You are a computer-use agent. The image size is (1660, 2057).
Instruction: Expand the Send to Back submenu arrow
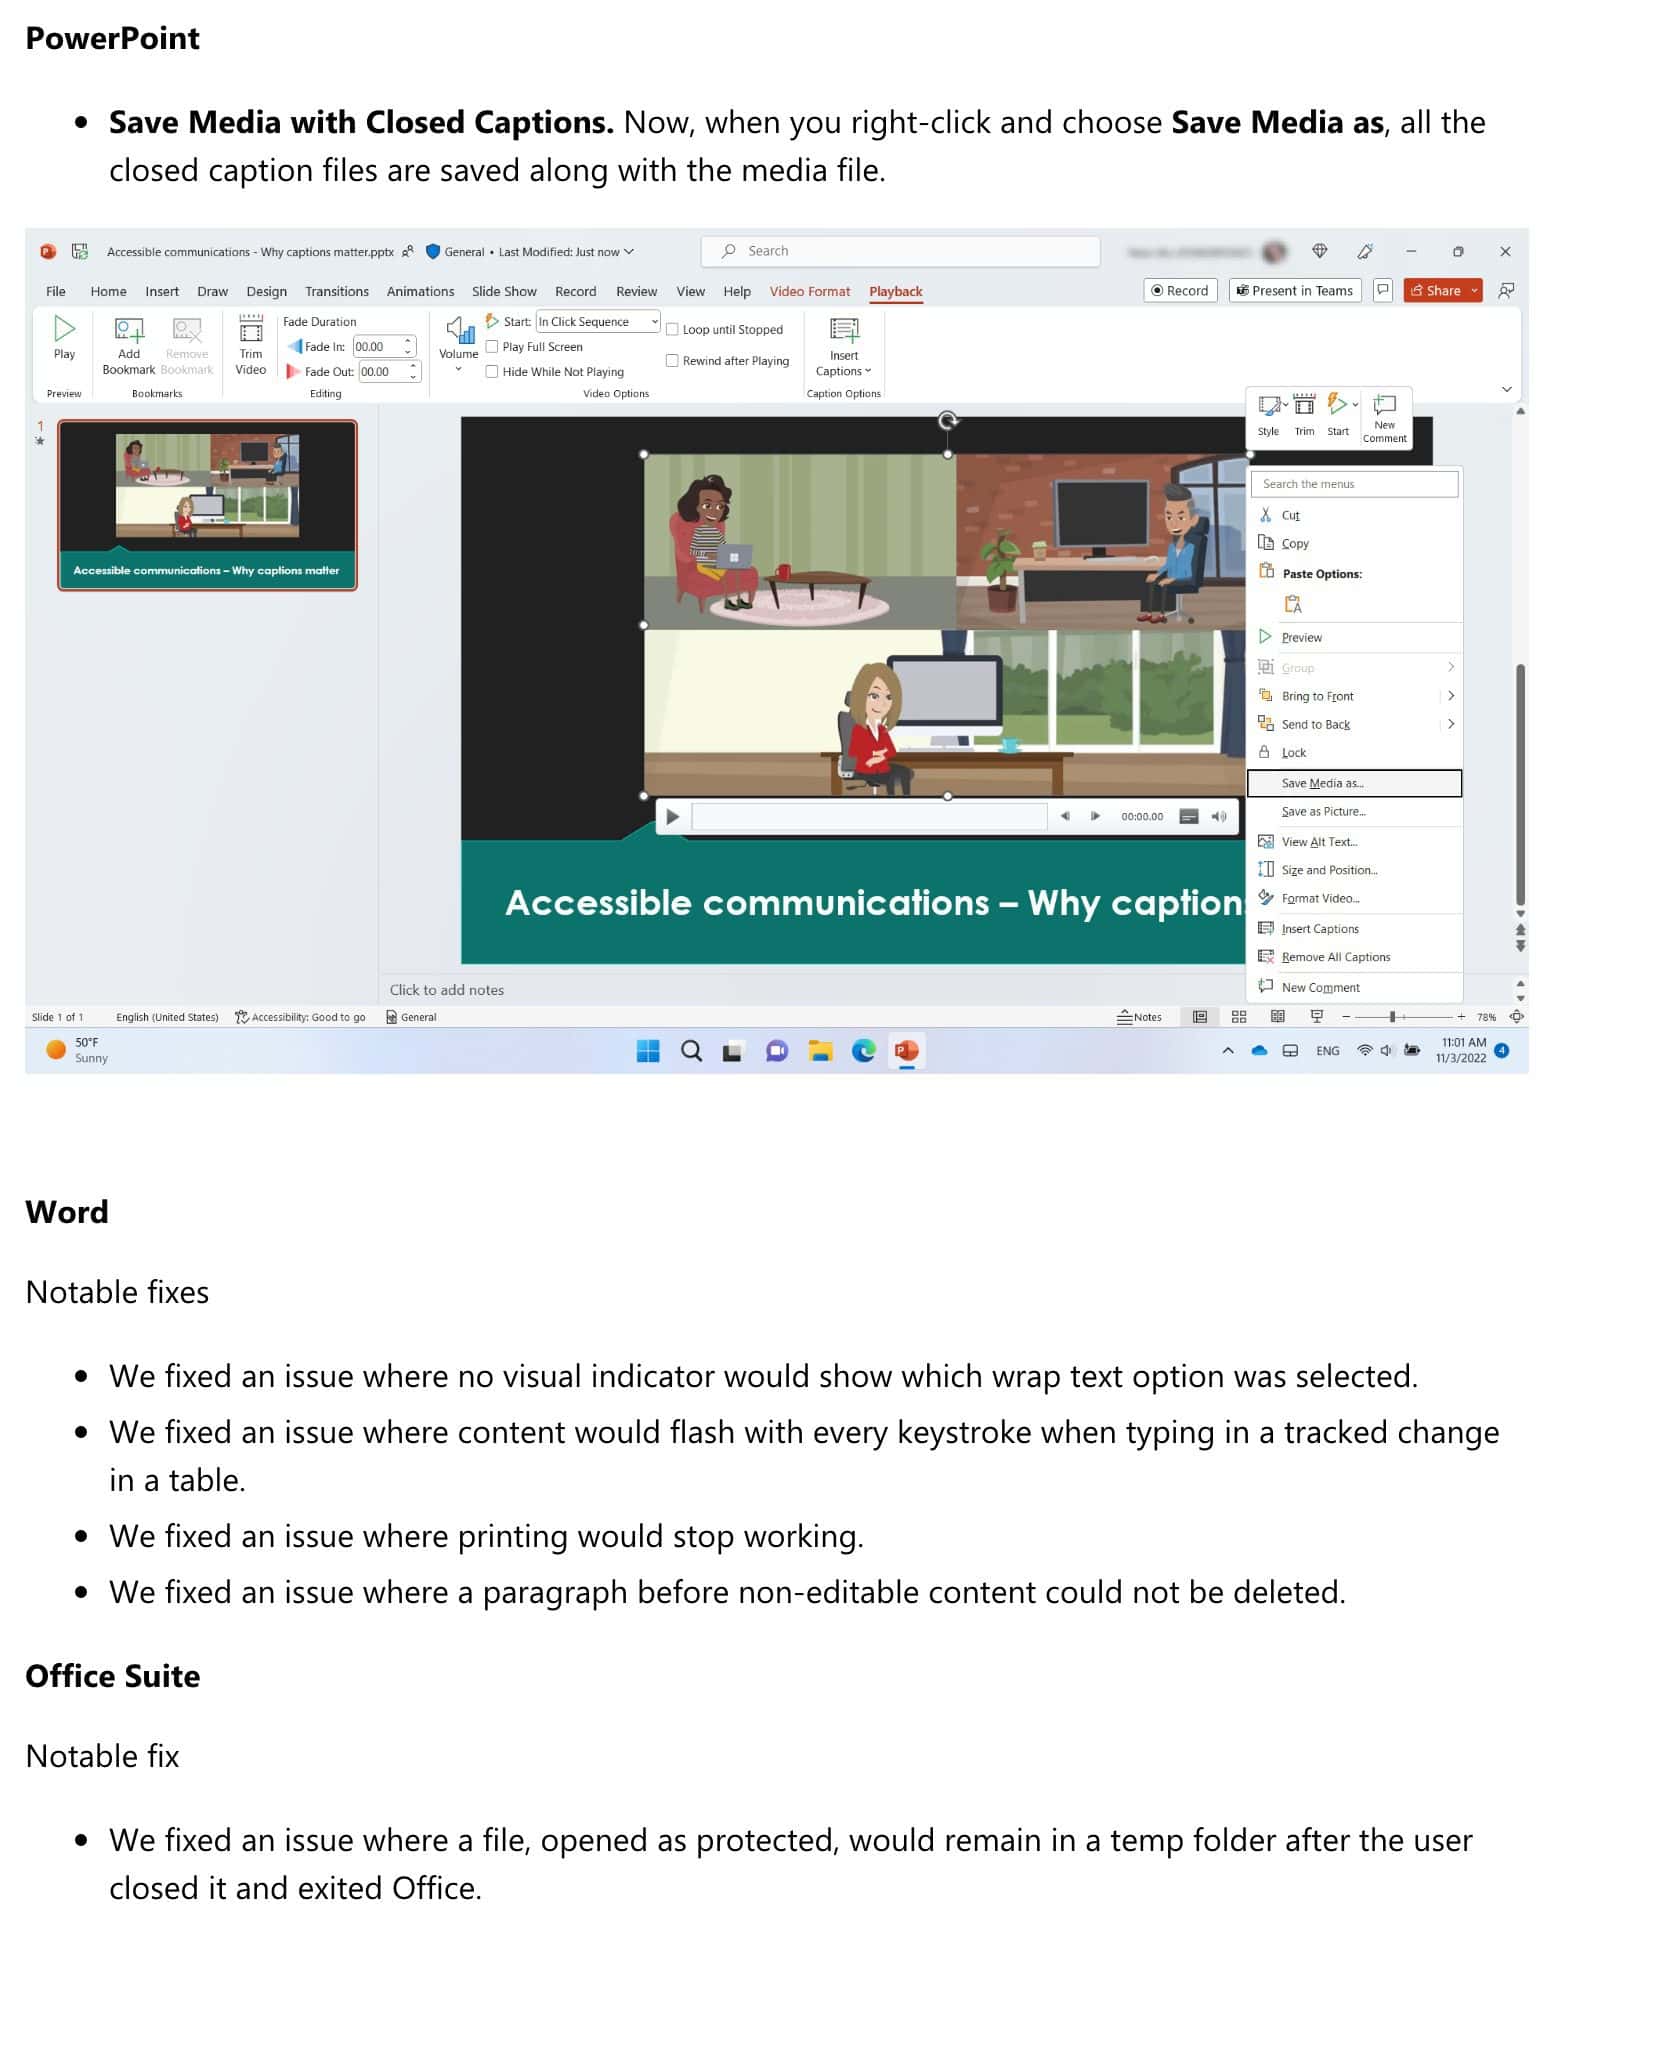pos(1451,724)
